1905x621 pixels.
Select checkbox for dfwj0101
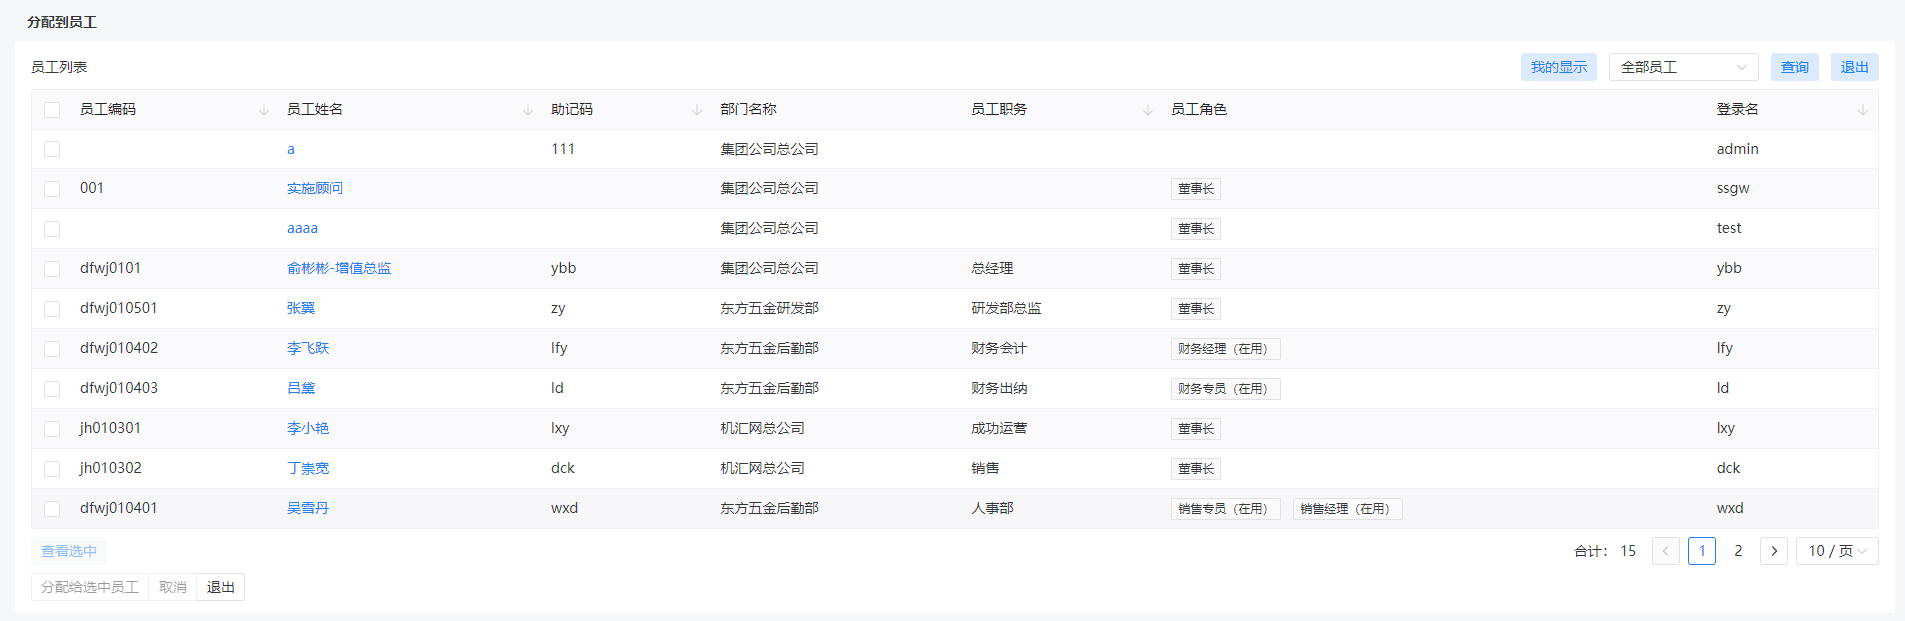pyautogui.click(x=52, y=269)
